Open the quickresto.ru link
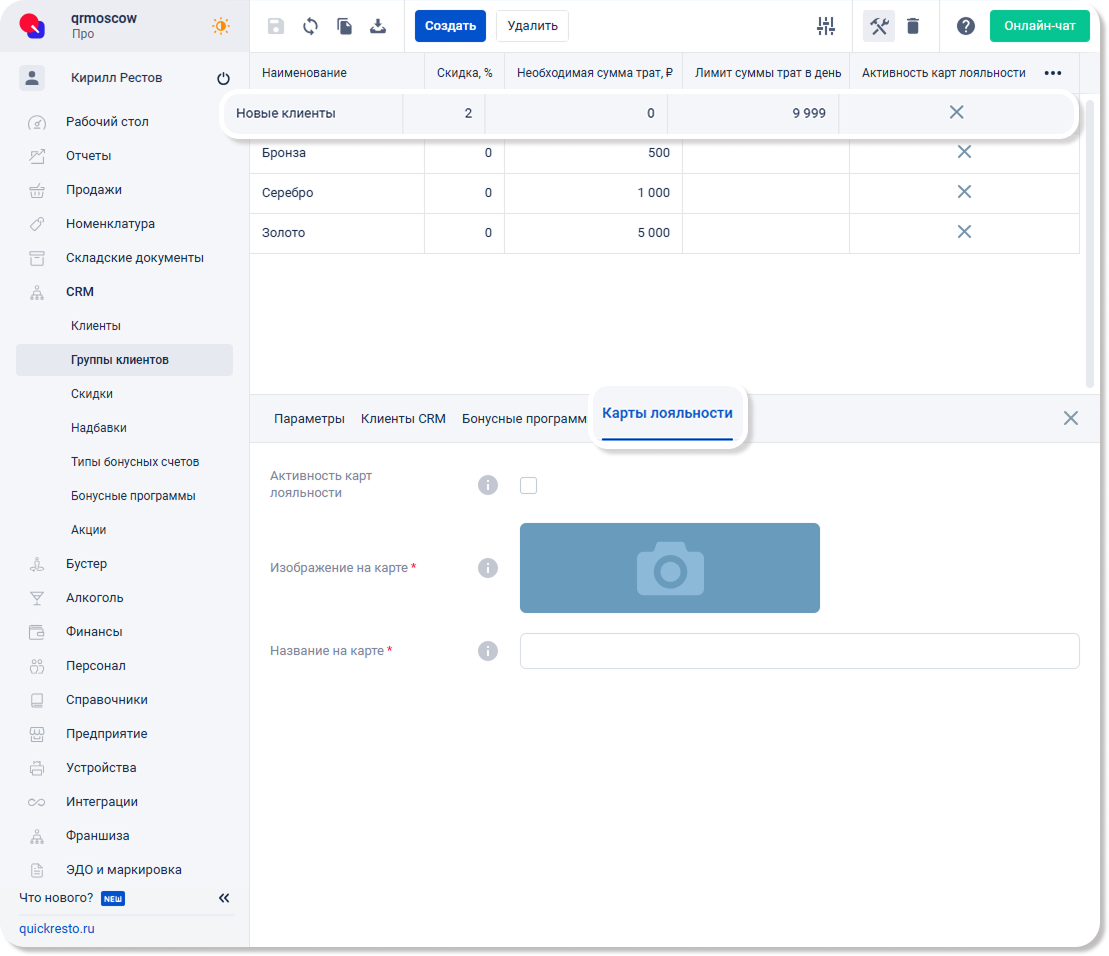The height and width of the screenshot is (956, 1109). [57, 928]
